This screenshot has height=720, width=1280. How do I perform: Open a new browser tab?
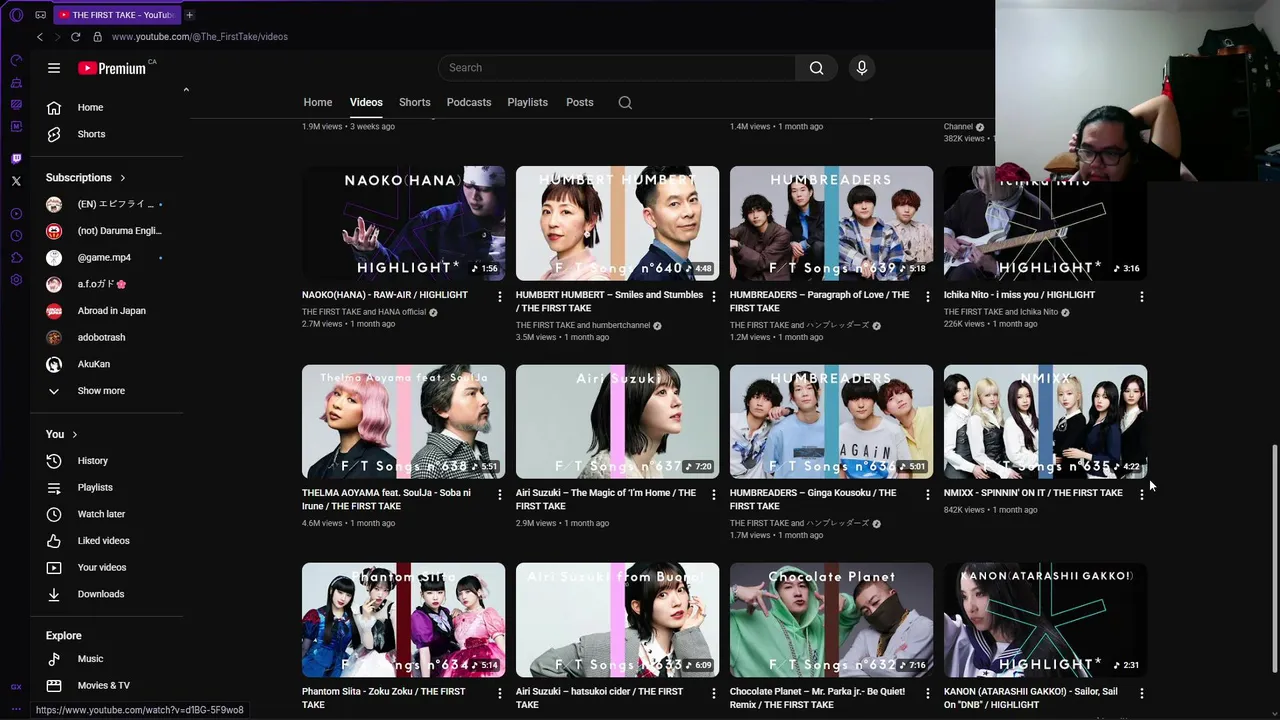click(x=189, y=15)
